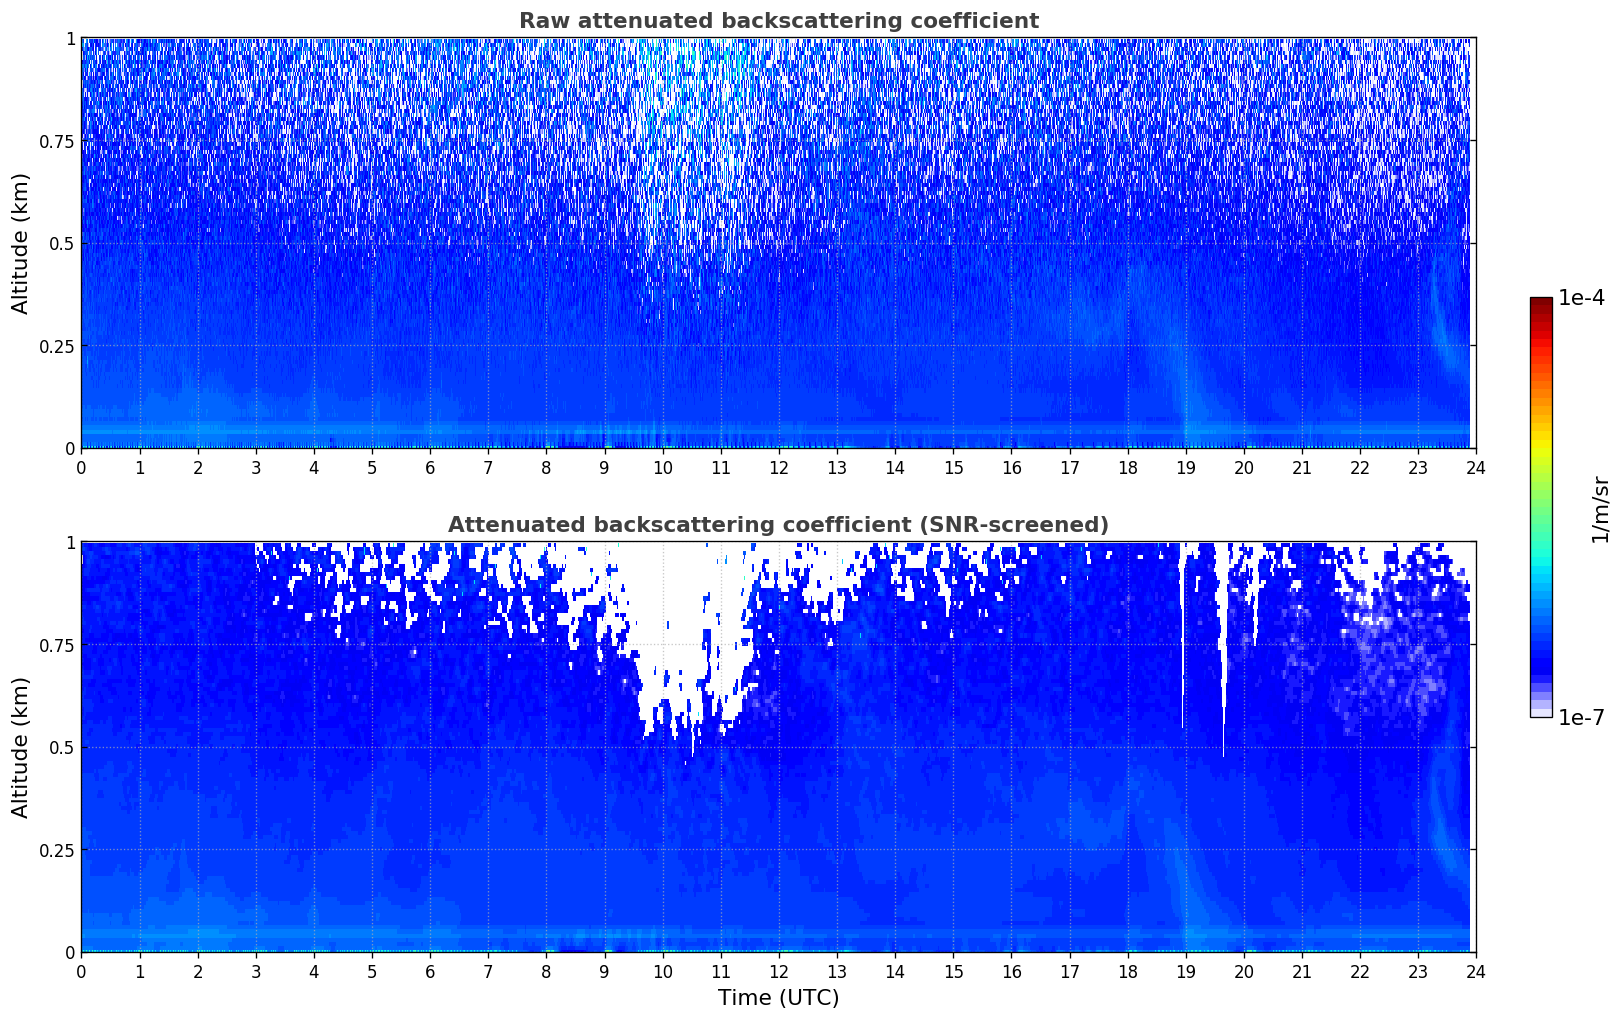1621x1020 pixels.
Task: Click the colorbar '1/m/sr' unit label
Action: tap(1600, 508)
